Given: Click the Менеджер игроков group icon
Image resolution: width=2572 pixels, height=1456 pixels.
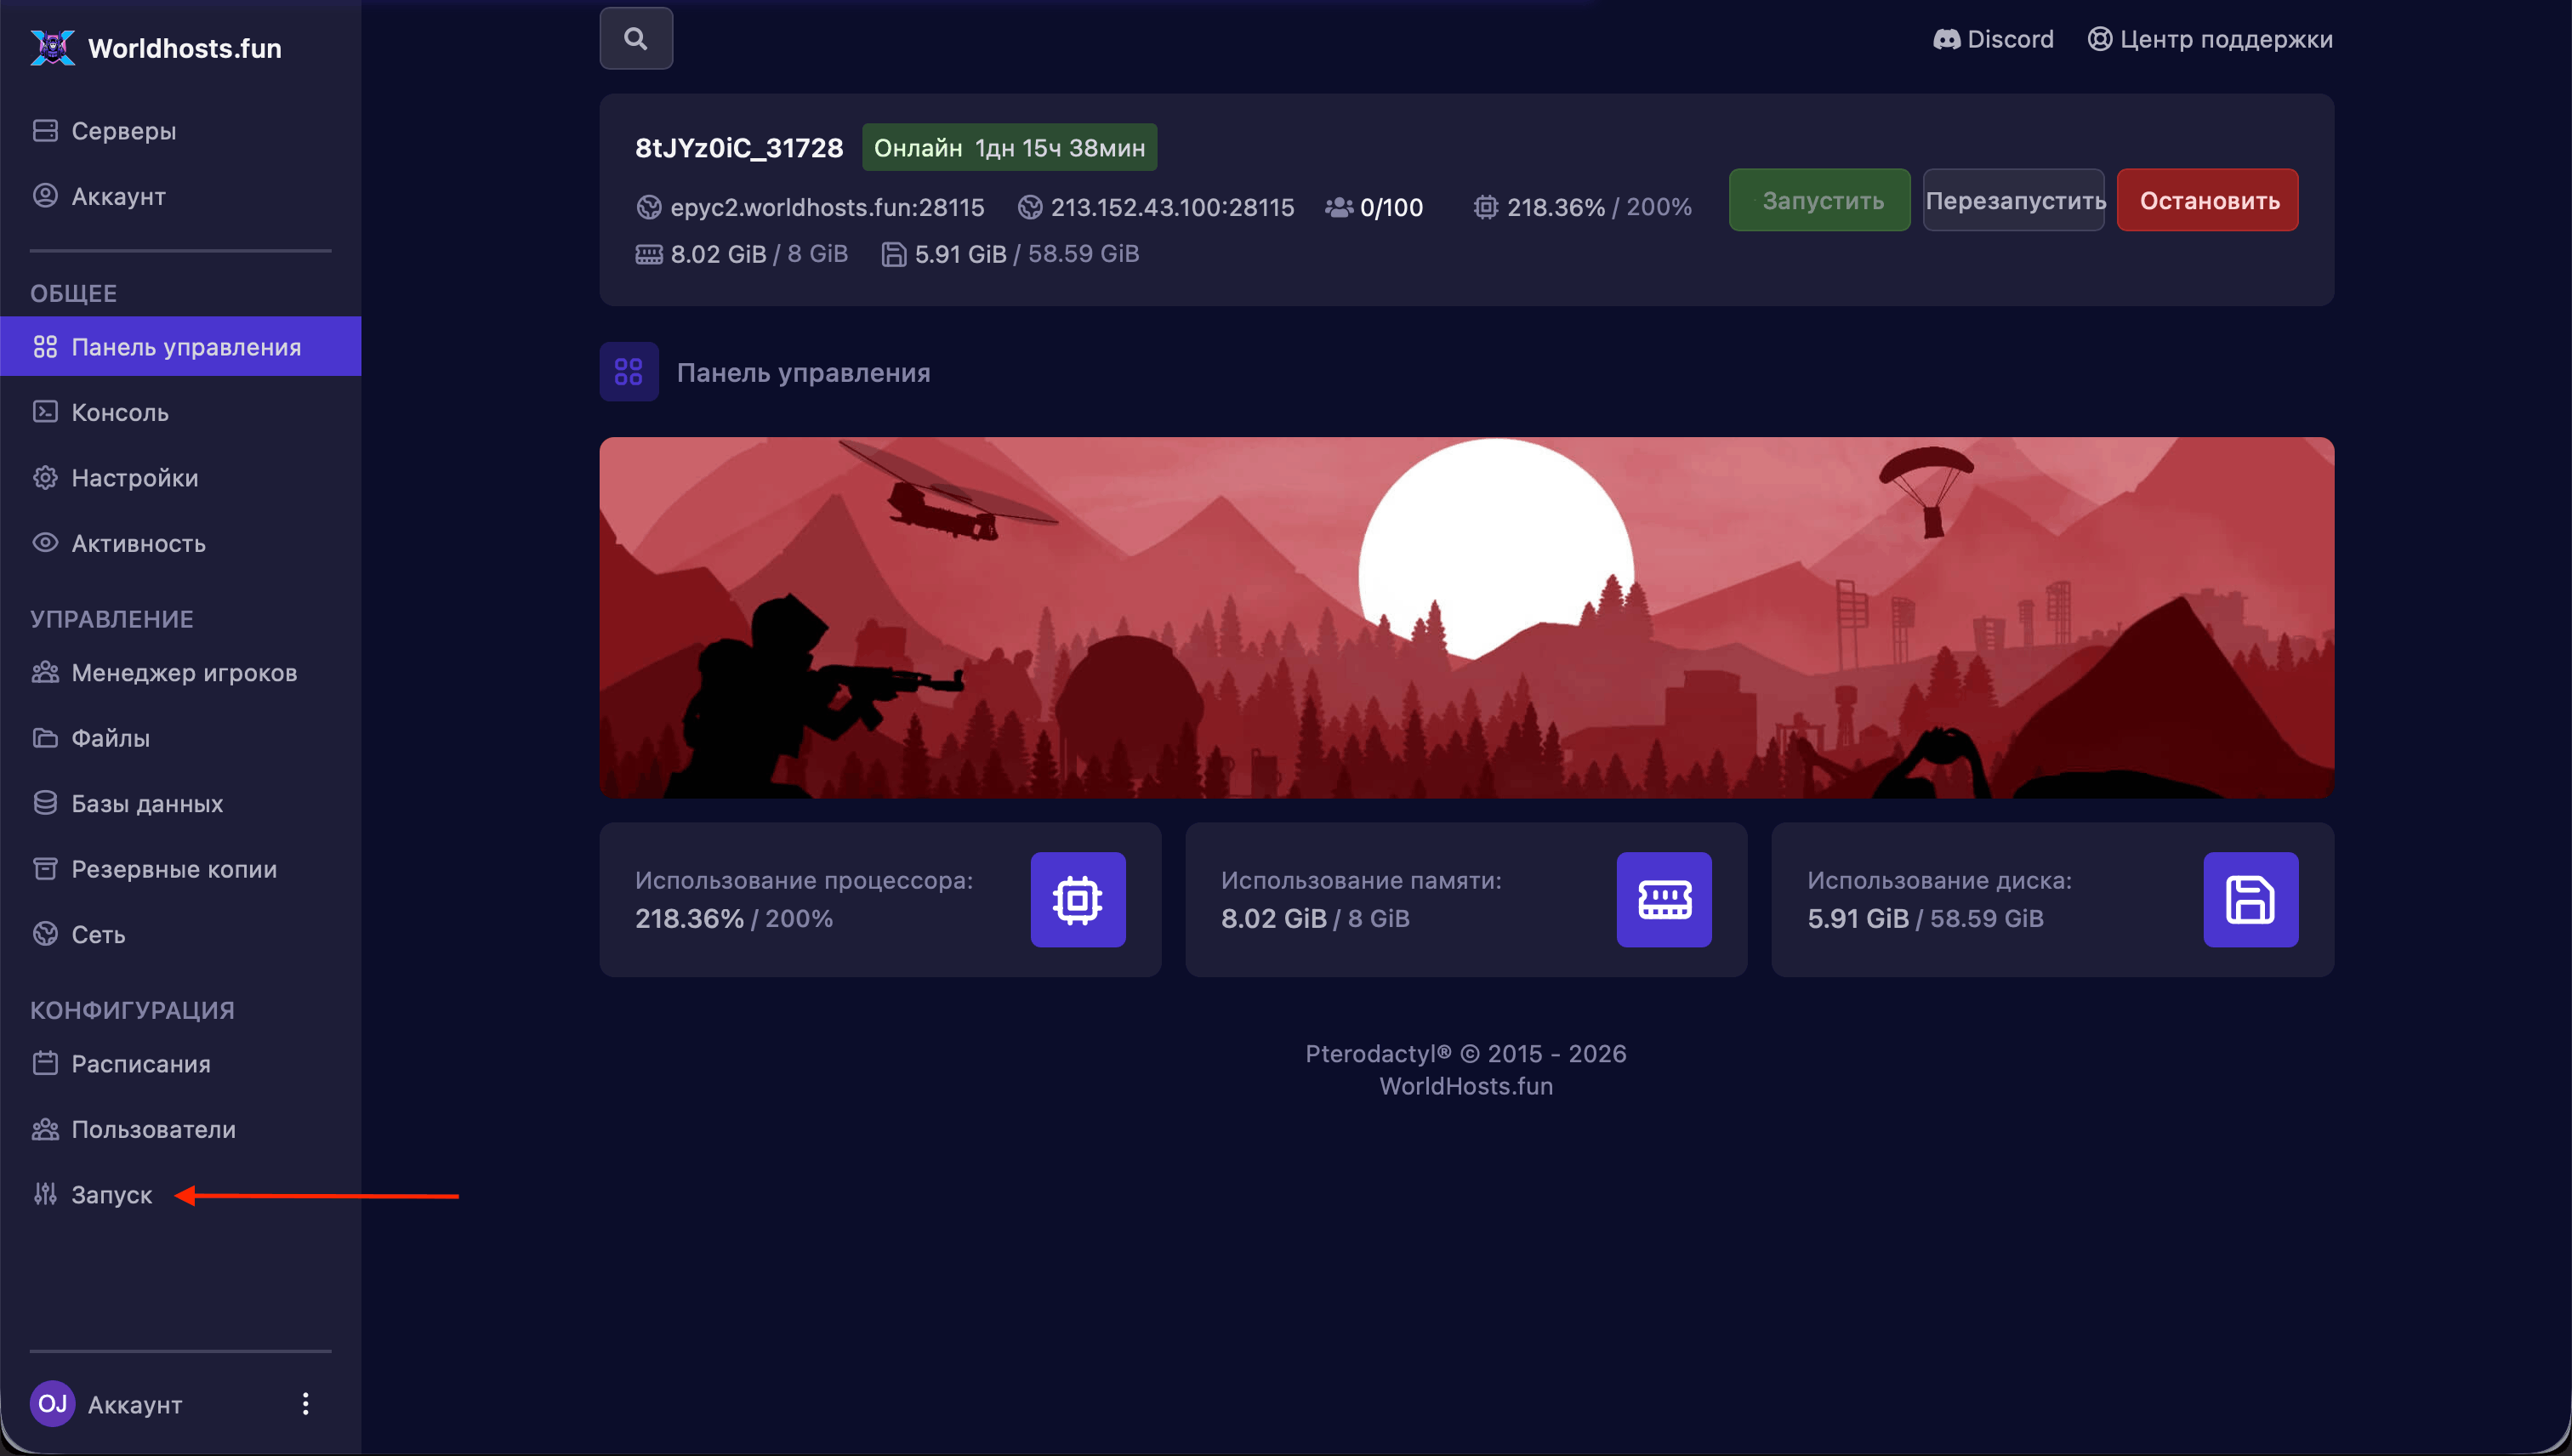Looking at the screenshot, I should 45,672.
